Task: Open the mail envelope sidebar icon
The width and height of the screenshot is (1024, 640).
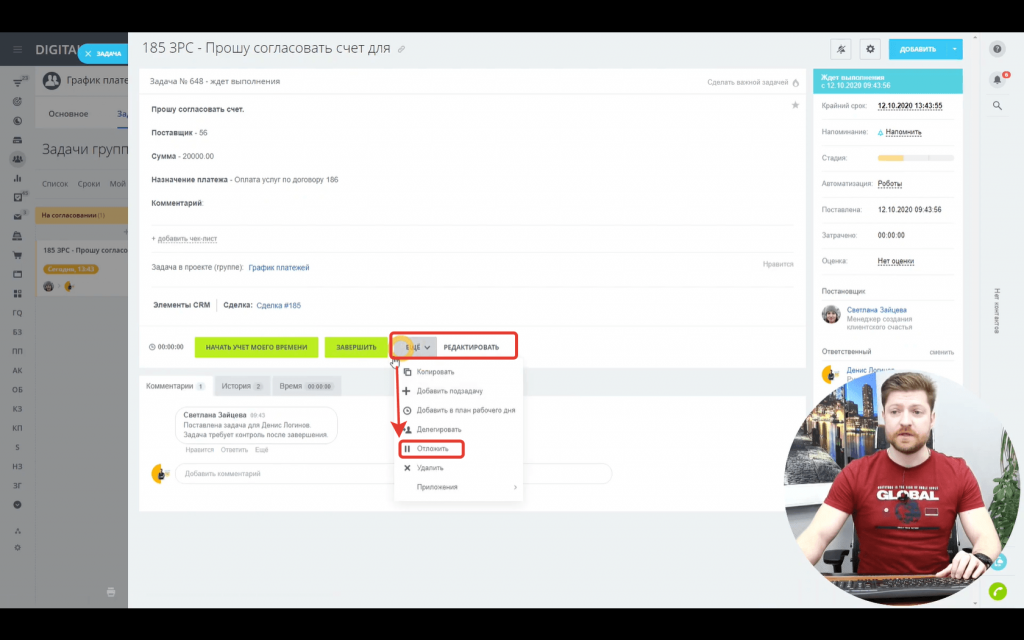Action: coord(18,216)
